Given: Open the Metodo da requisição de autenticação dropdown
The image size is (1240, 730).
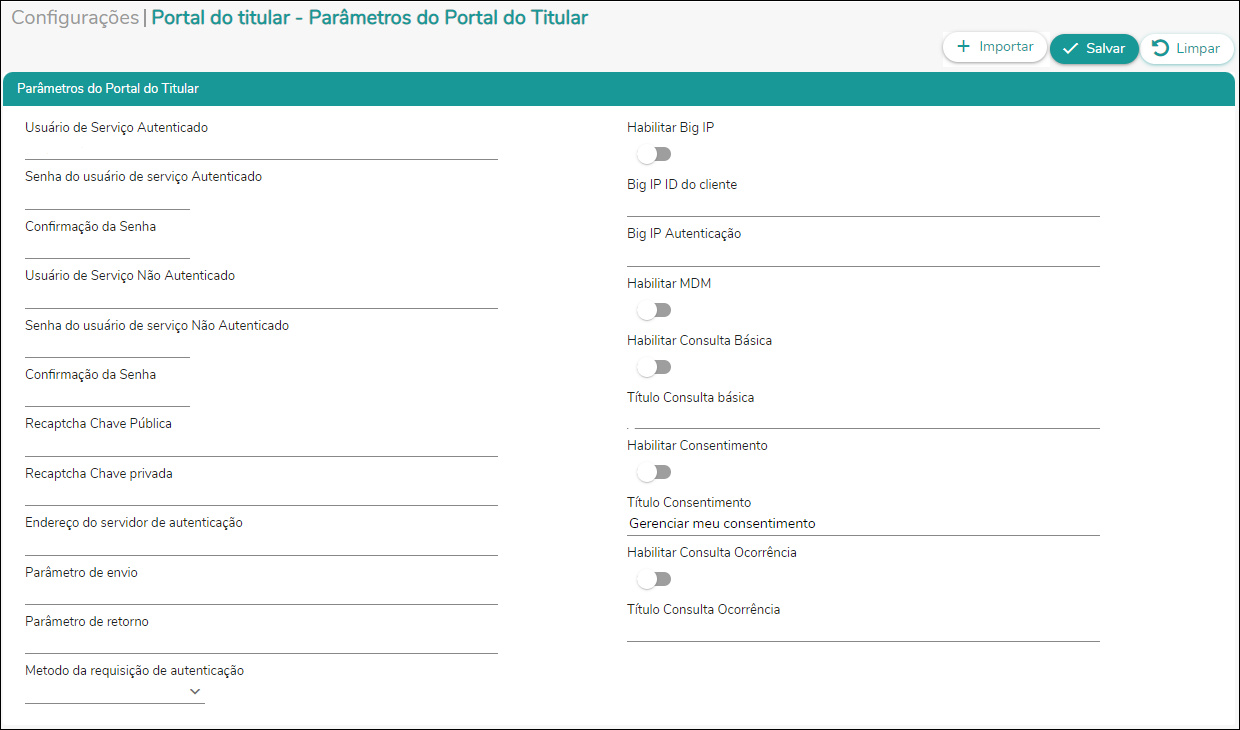Looking at the screenshot, I should pos(115,691).
